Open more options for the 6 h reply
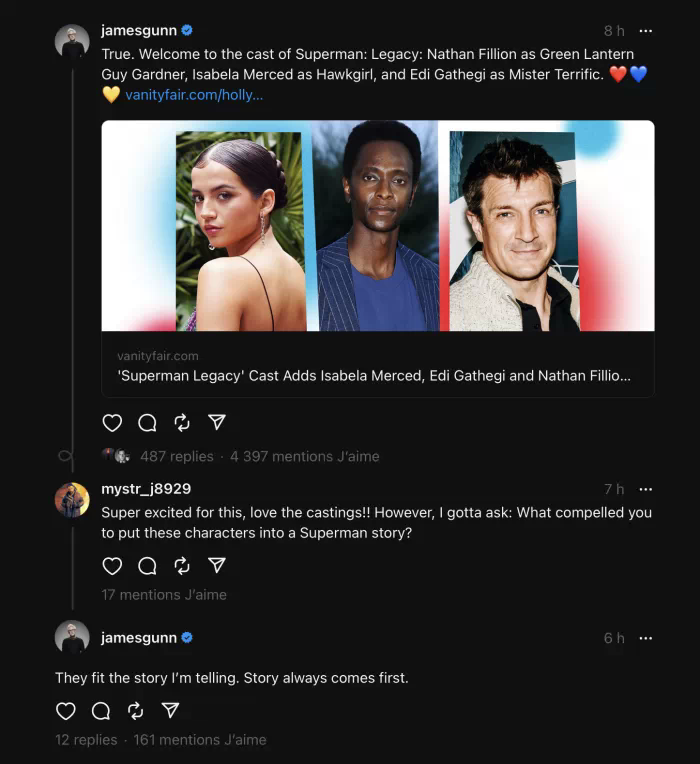This screenshot has height=764, width=700. pos(646,638)
